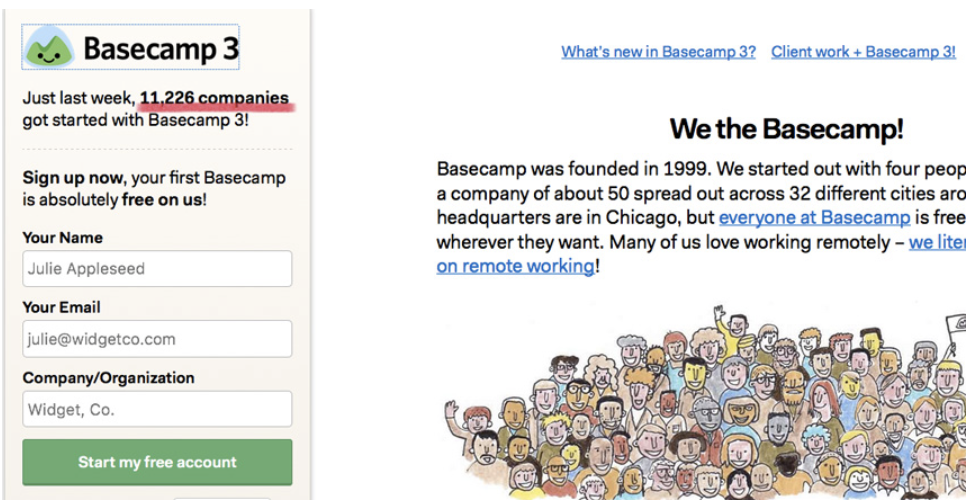Click the Basecamp 3 wordmark text
968x502 pixels.
(161, 49)
